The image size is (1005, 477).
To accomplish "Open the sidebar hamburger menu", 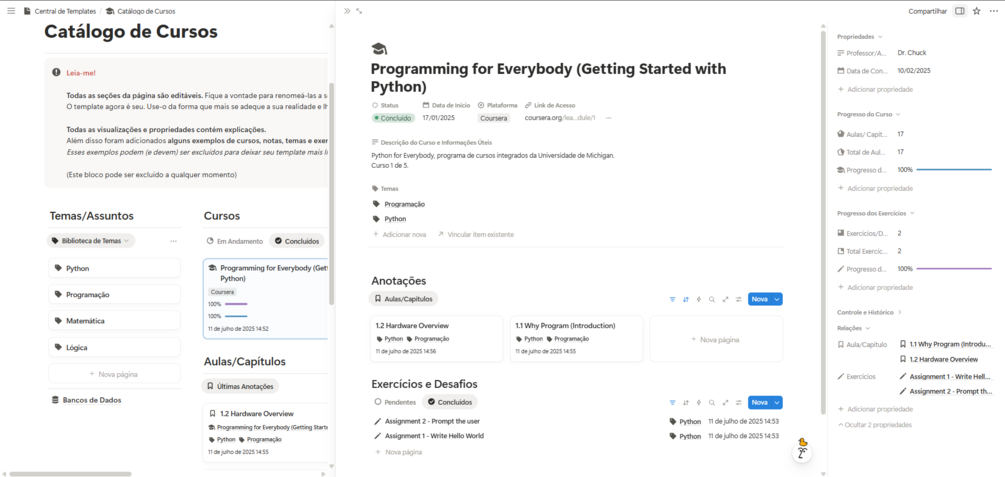I will [x=11, y=11].
